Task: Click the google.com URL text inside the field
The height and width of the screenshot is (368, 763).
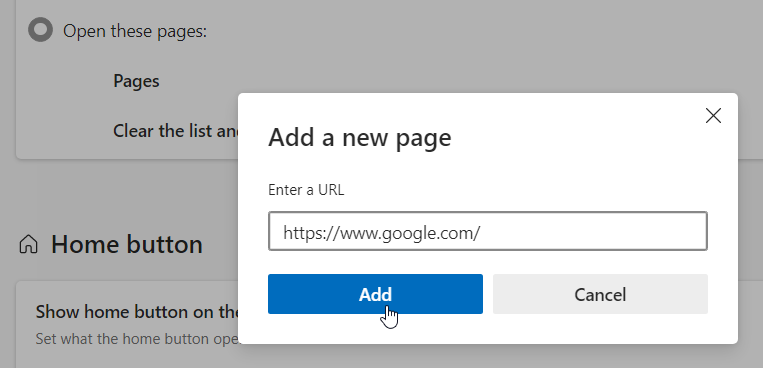Action: pyautogui.click(x=382, y=233)
